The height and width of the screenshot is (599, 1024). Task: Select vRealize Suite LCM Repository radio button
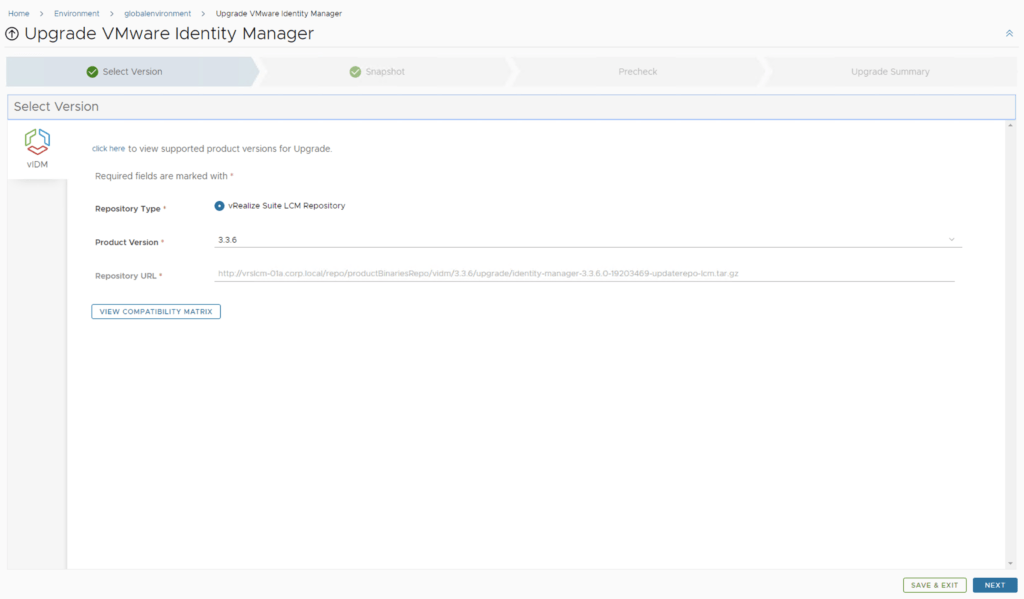(x=220, y=206)
